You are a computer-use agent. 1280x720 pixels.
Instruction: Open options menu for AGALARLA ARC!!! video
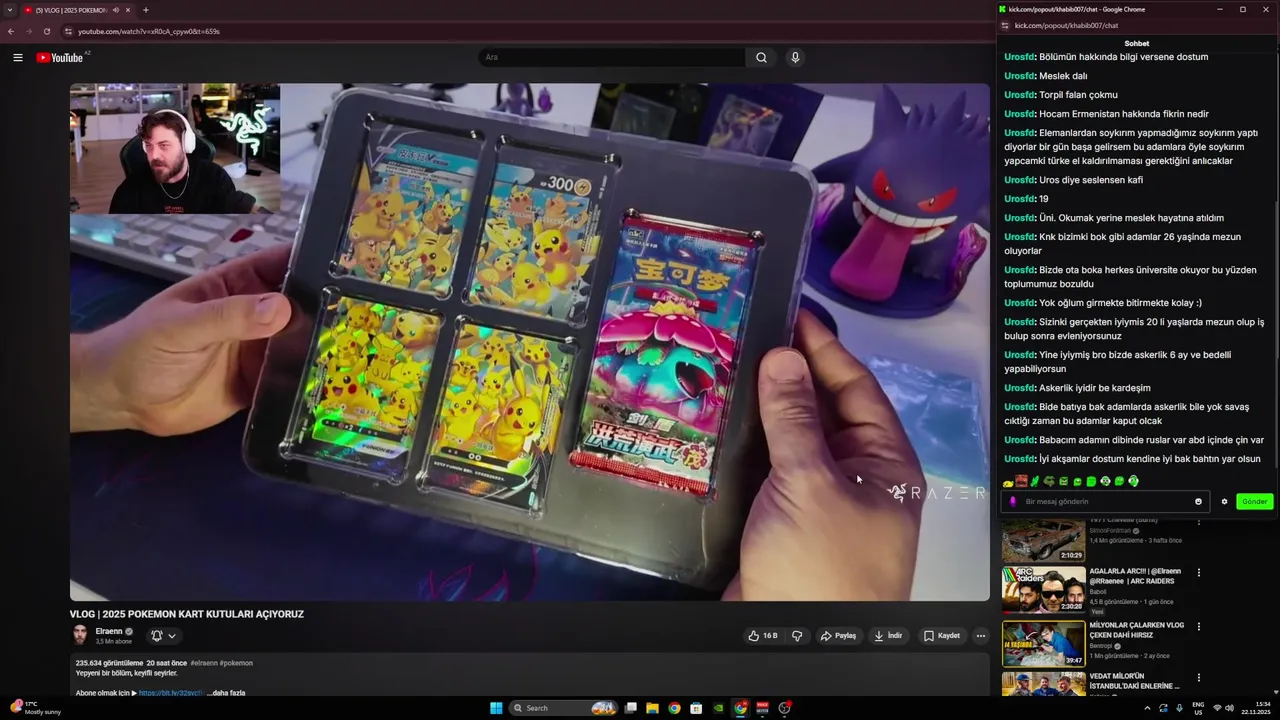[1198, 573]
